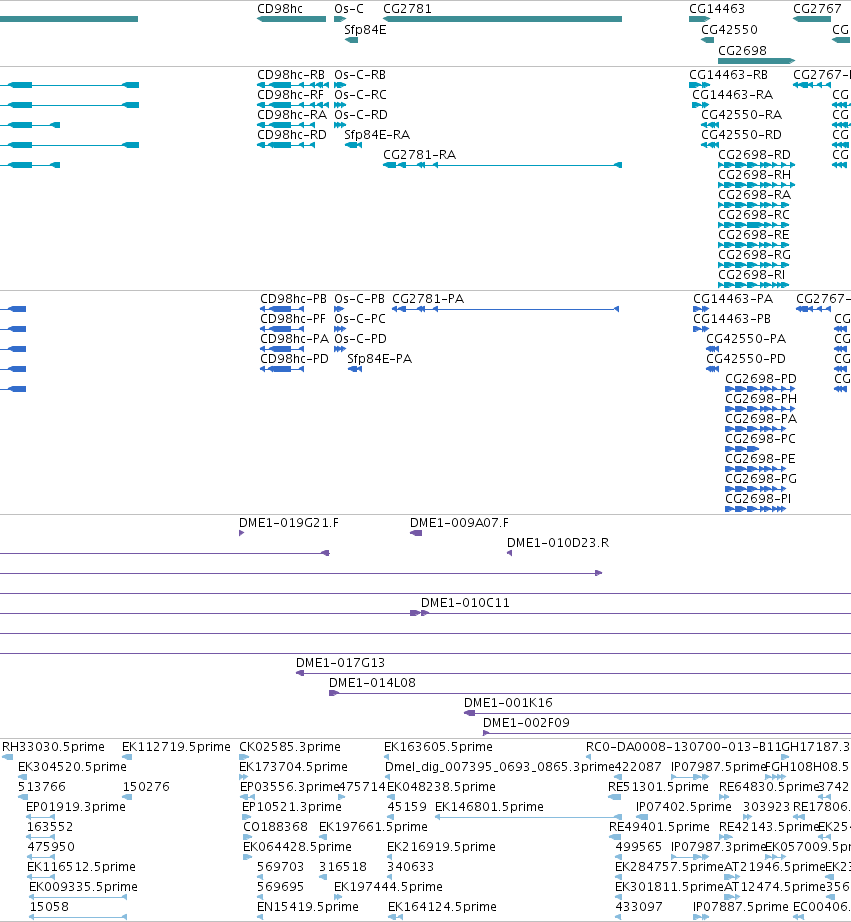Click the CD98hc-PB protein label
851x922 pixels.
[x=293, y=299]
